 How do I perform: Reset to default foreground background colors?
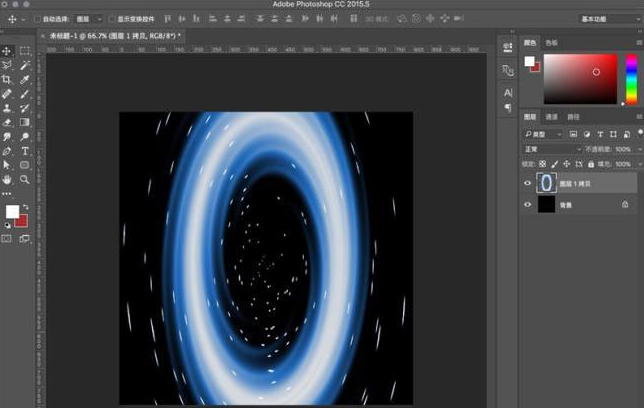7,225
